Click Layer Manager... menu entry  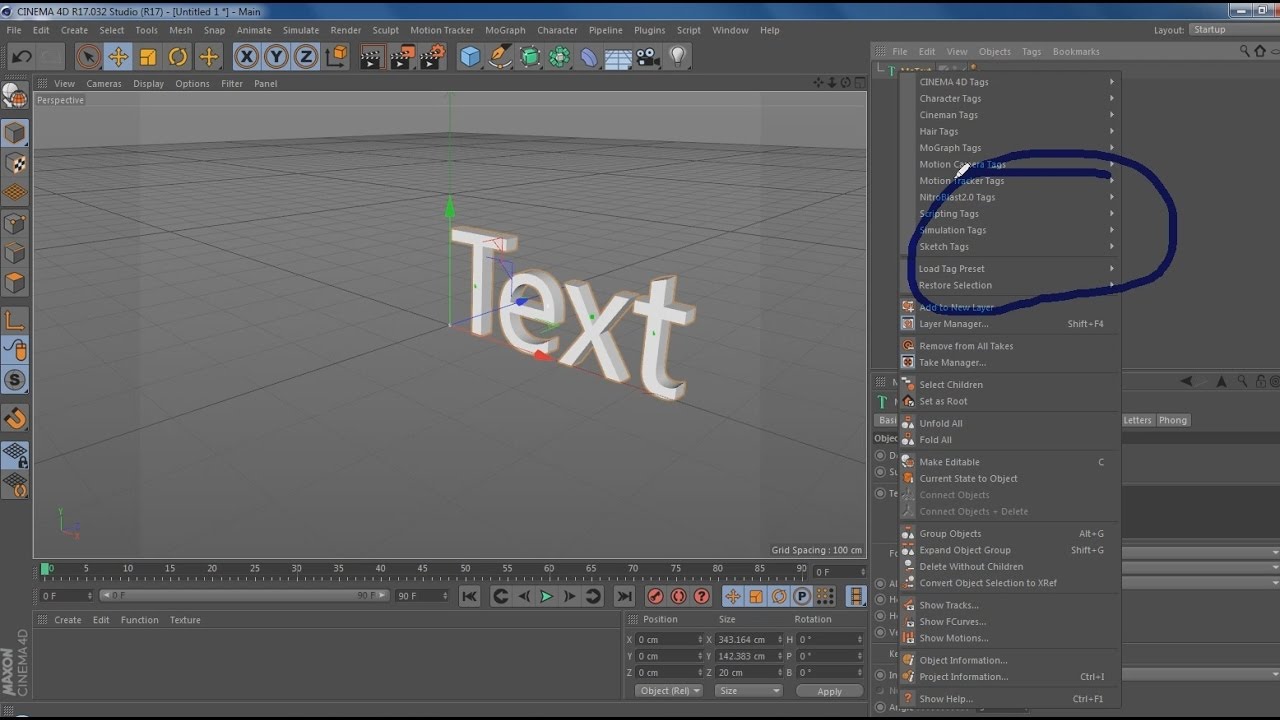coord(1009,324)
